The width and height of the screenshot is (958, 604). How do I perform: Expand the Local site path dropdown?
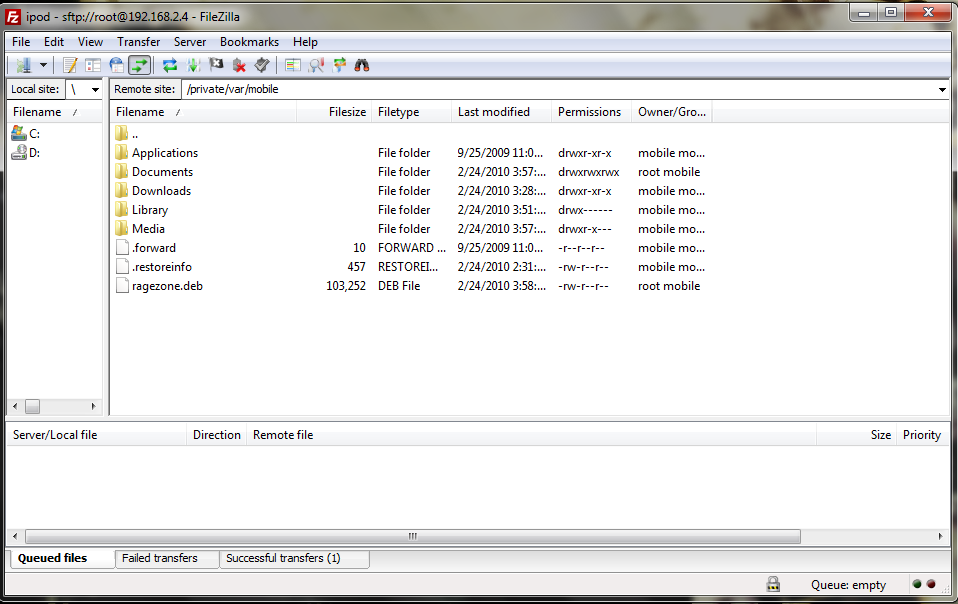(95, 89)
